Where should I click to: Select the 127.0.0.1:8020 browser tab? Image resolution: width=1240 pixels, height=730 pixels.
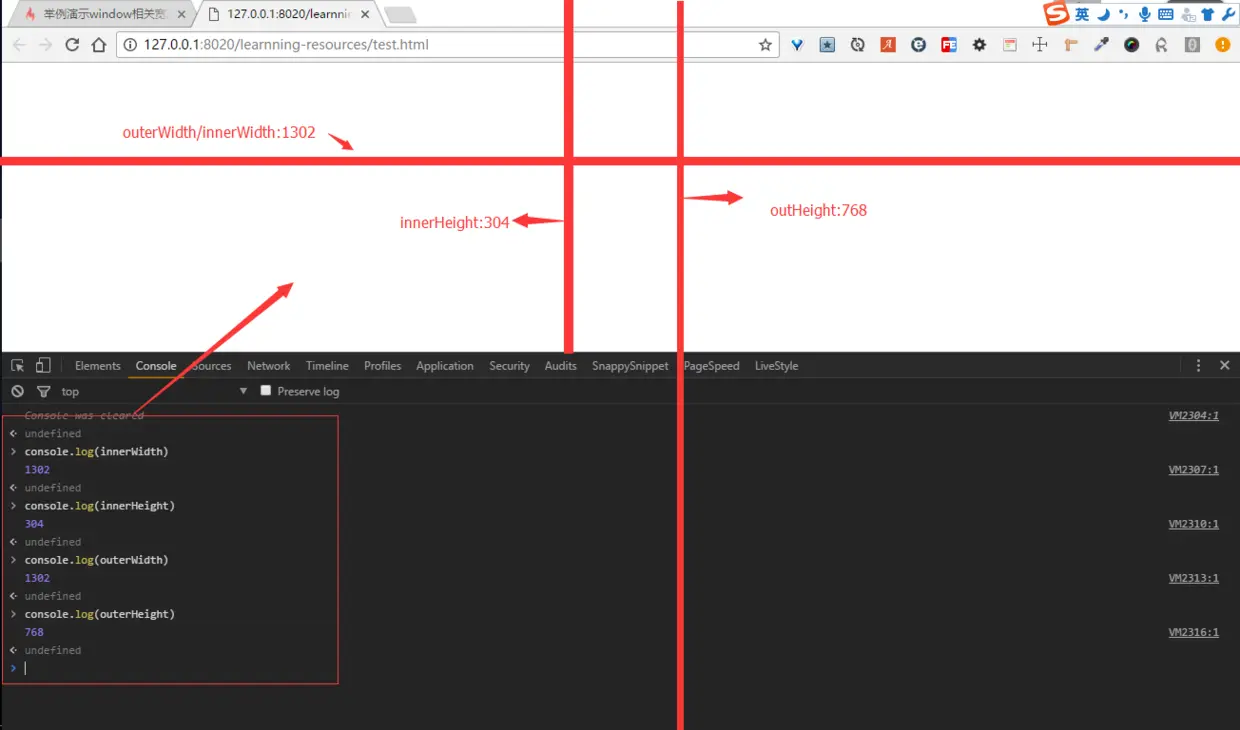(288, 15)
